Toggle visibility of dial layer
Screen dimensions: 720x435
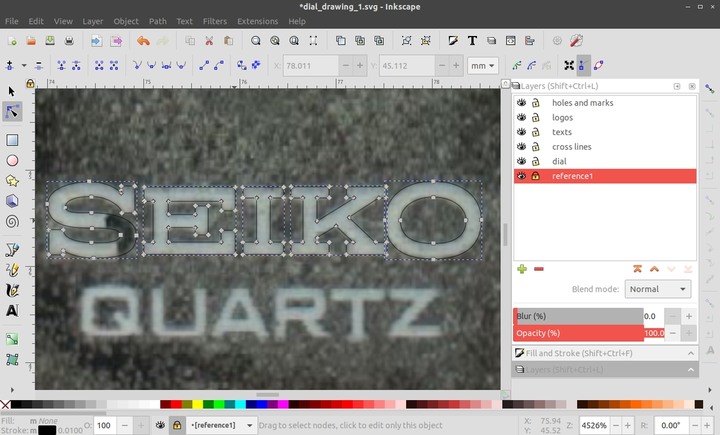521,161
